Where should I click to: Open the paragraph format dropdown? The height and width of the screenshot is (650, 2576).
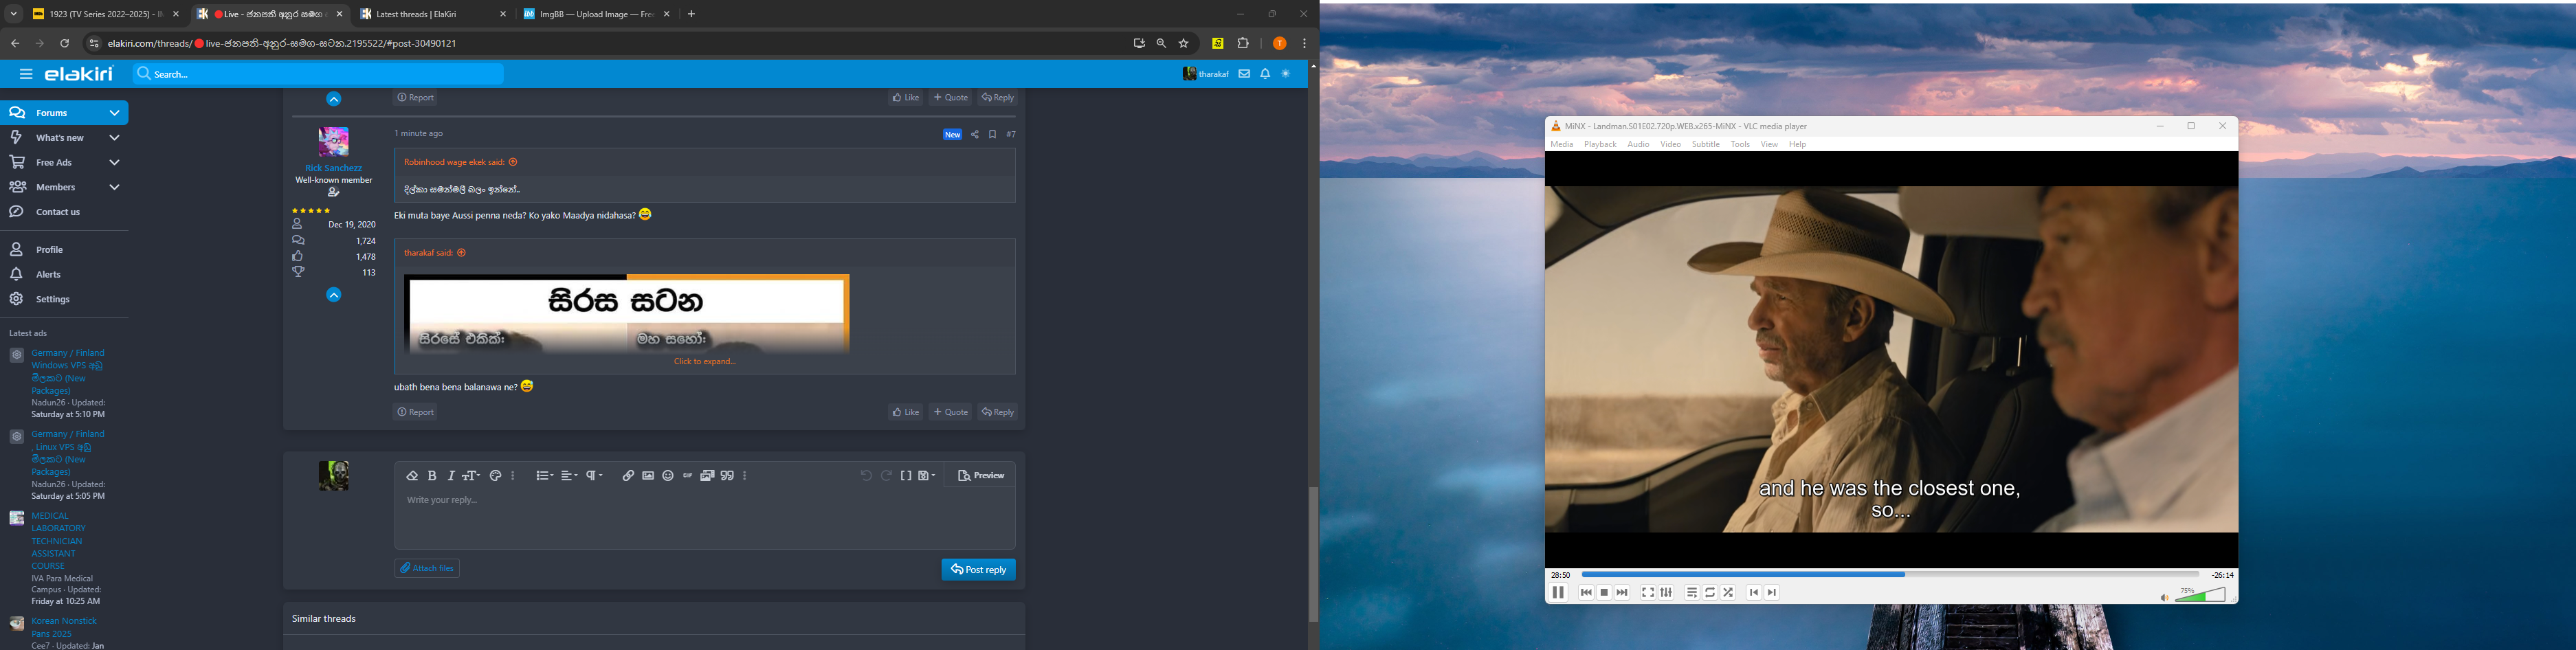[x=595, y=476]
